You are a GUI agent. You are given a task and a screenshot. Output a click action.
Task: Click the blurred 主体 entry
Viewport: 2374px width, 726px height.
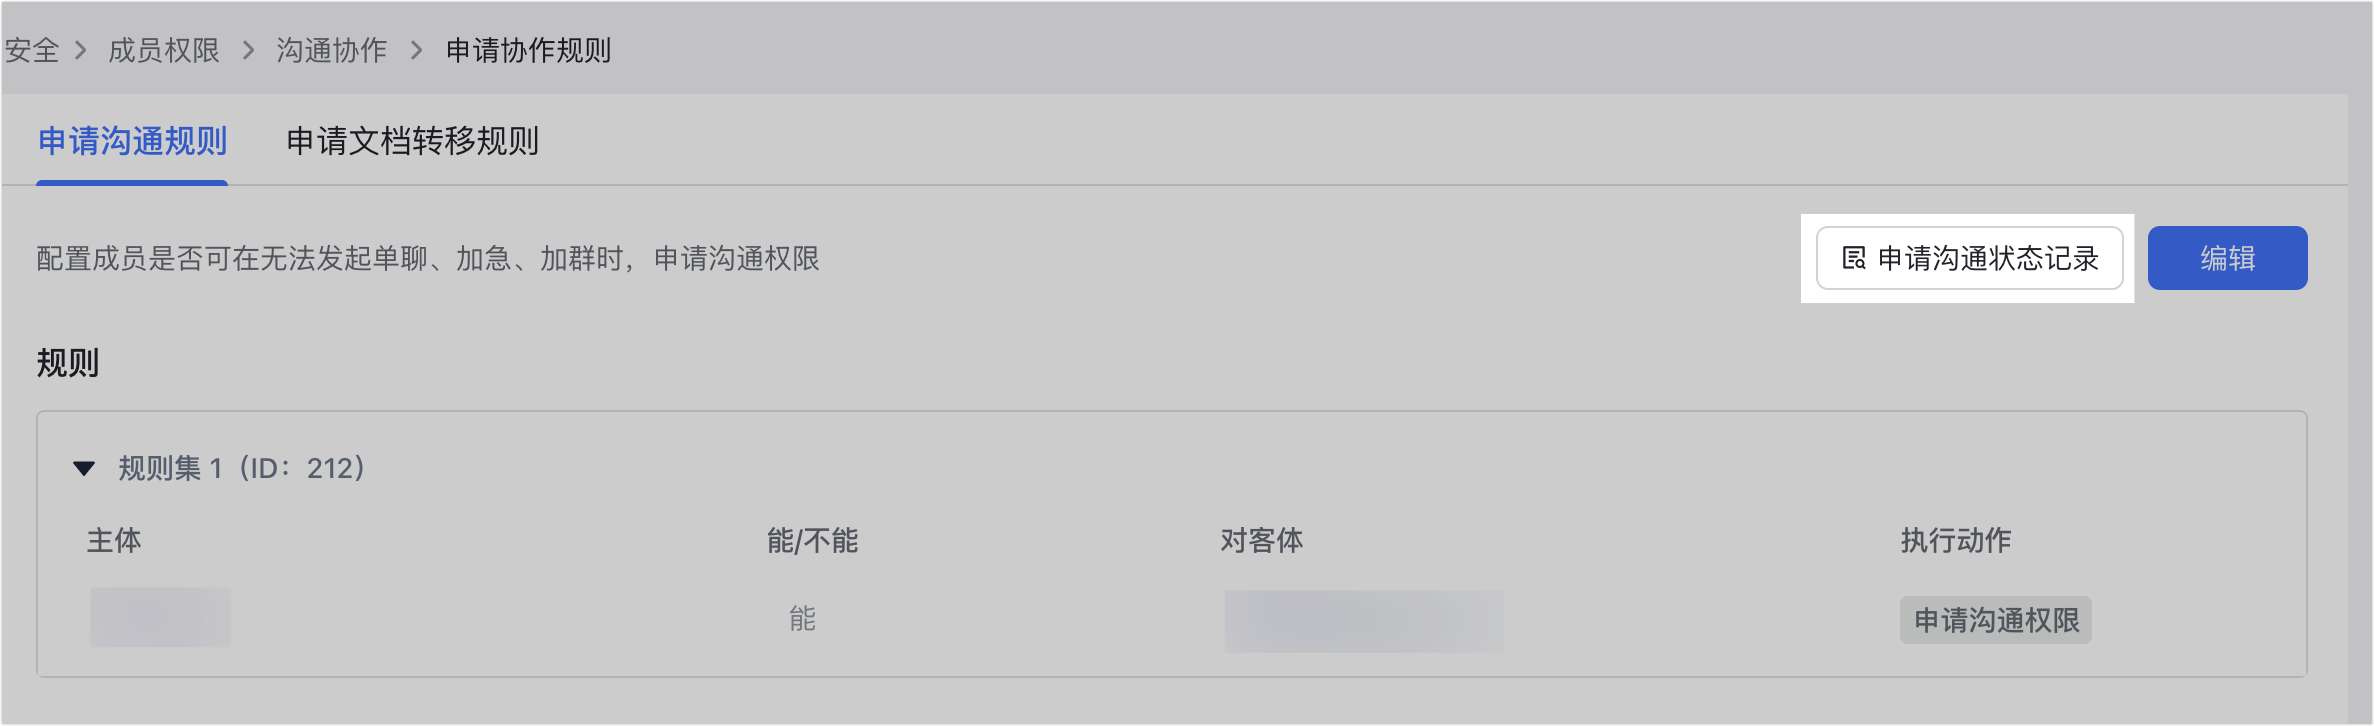pos(160,617)
